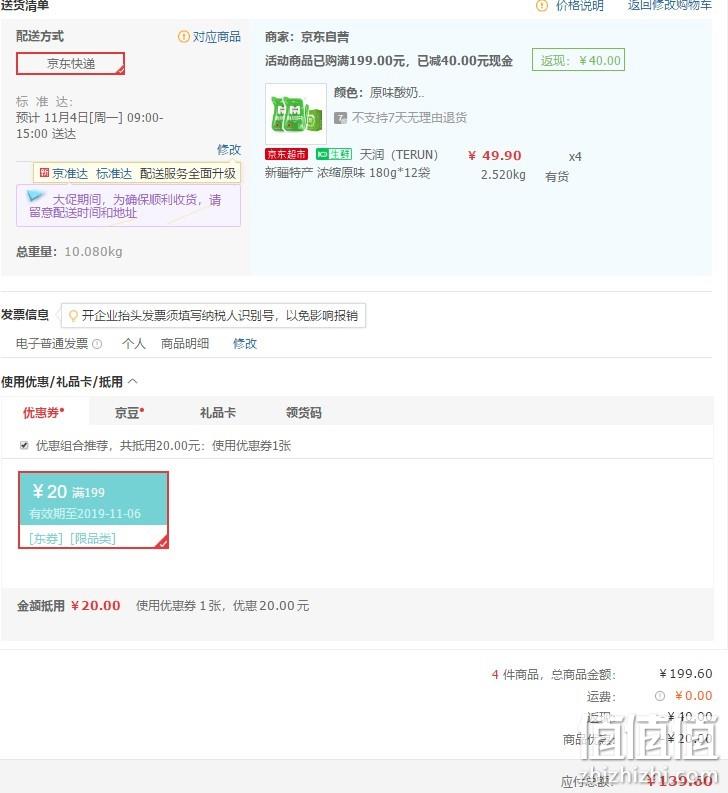Image resolution: width=728 pixels, height=793 pixels.
Task: Click the 商品明细 invoice content text
Action: 185,344
